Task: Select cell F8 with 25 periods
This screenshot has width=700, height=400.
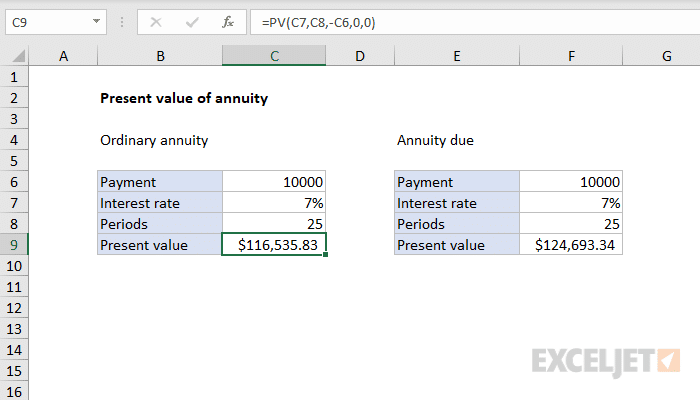Action: [571, 224]
